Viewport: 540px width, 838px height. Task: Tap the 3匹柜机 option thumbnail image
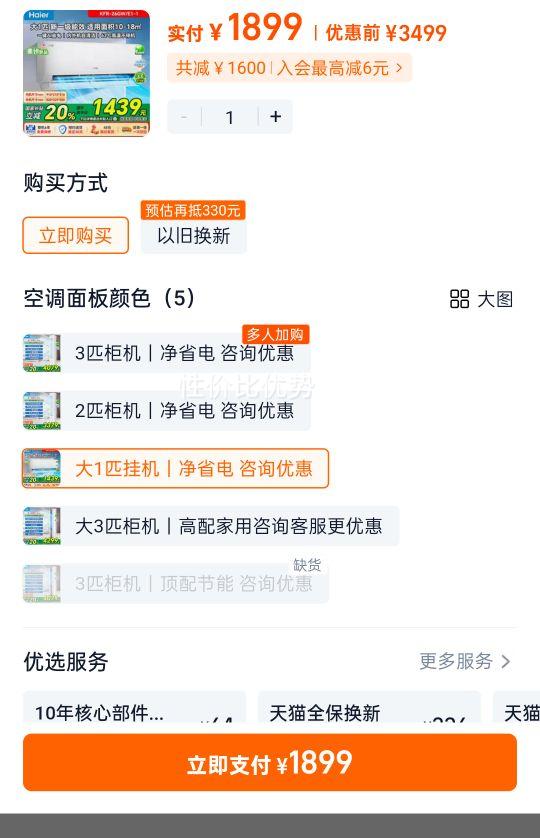[42, 353]
